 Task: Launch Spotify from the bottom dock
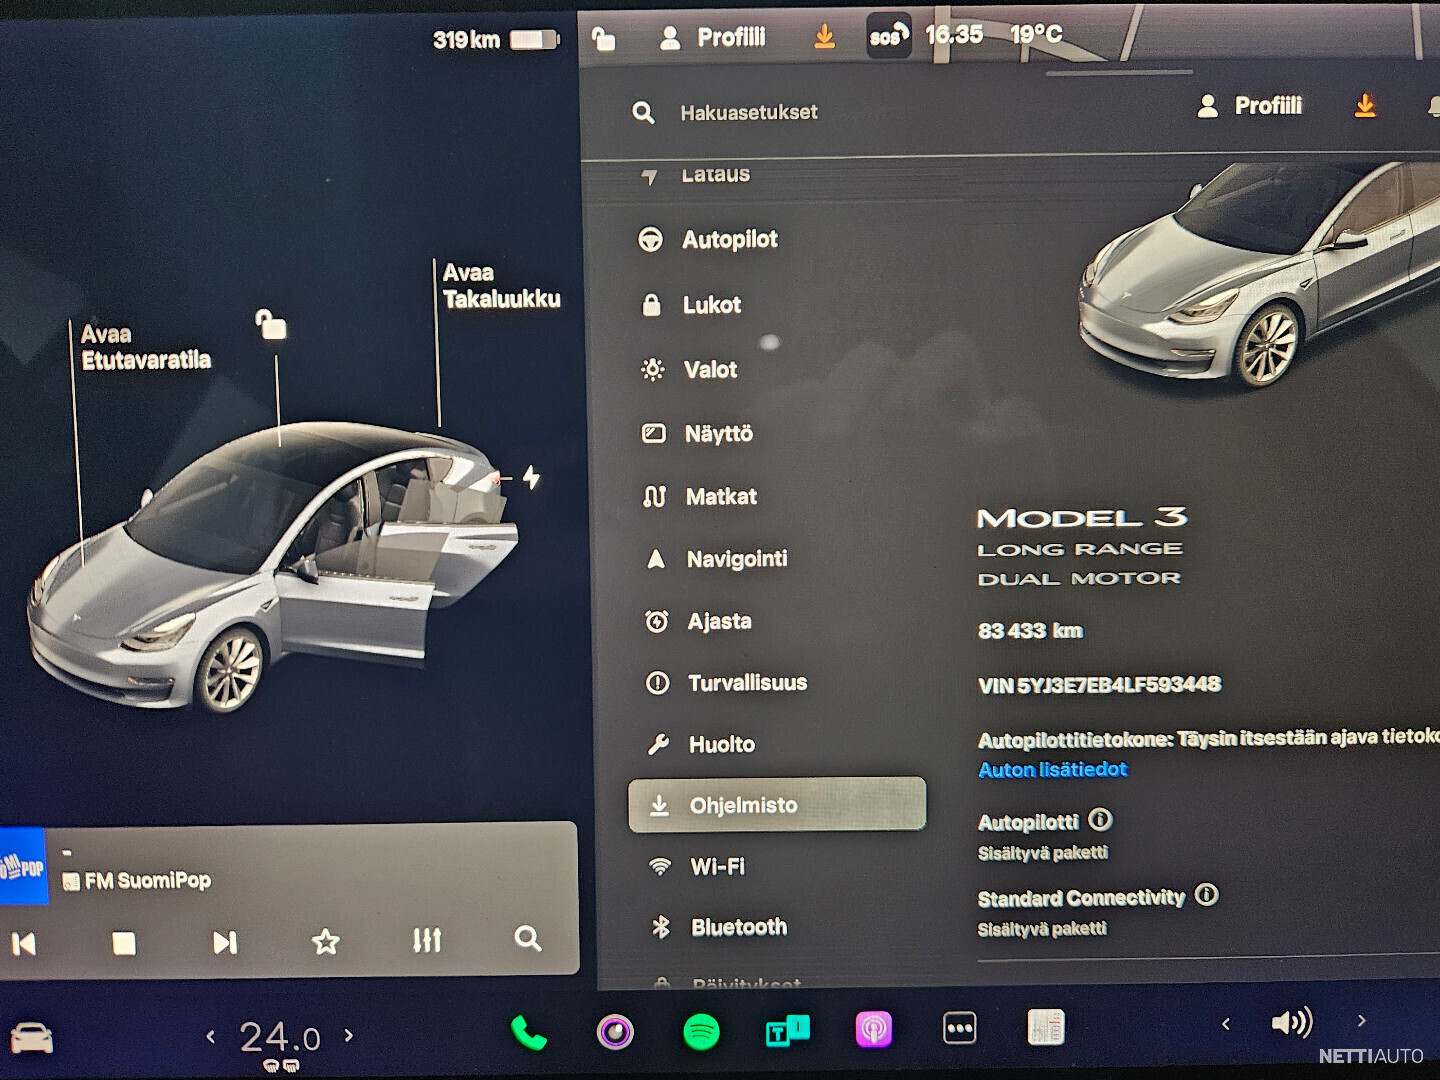[x=701, y=1031]
